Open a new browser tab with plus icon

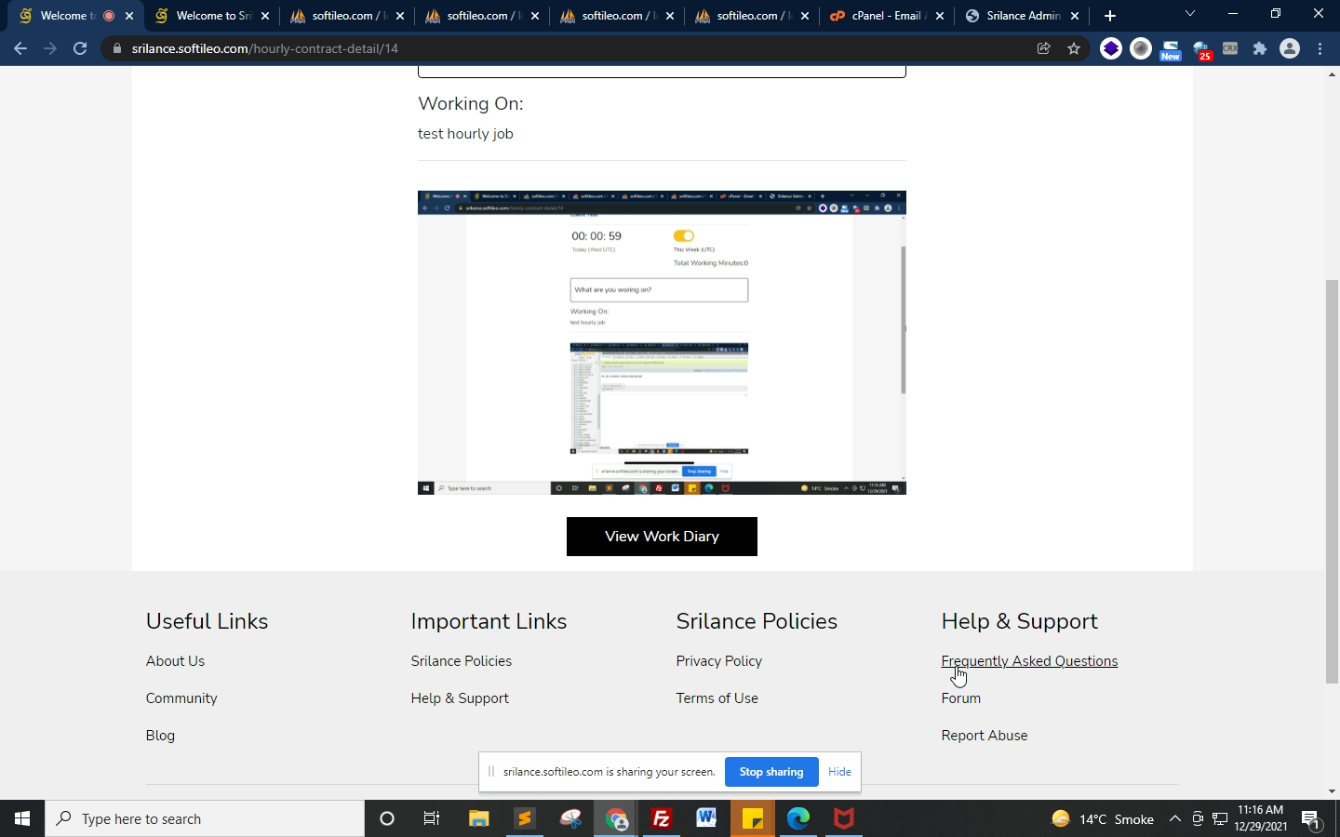click(x=1110, y=16)
